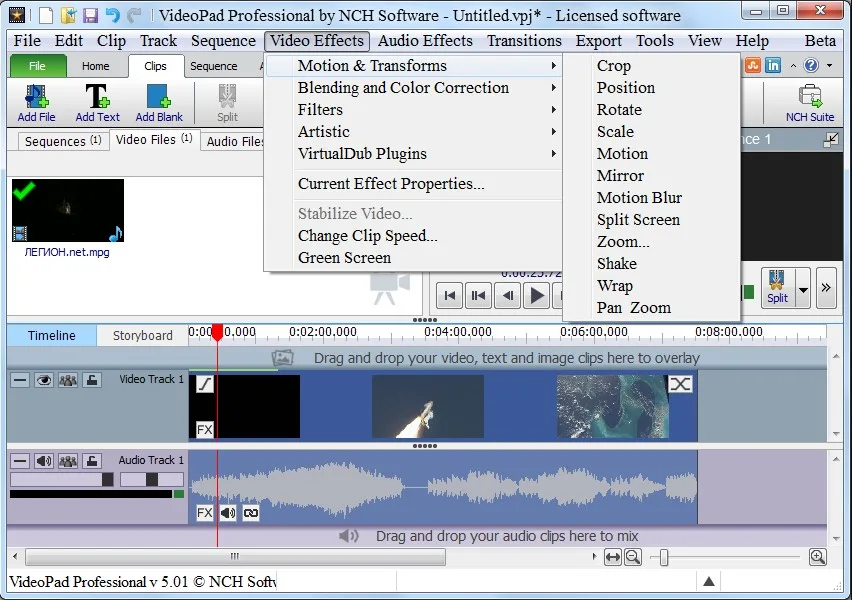The image size is (852, 600).
Task: Click the group icon on Audio Track 1
Action: (67, 461)
